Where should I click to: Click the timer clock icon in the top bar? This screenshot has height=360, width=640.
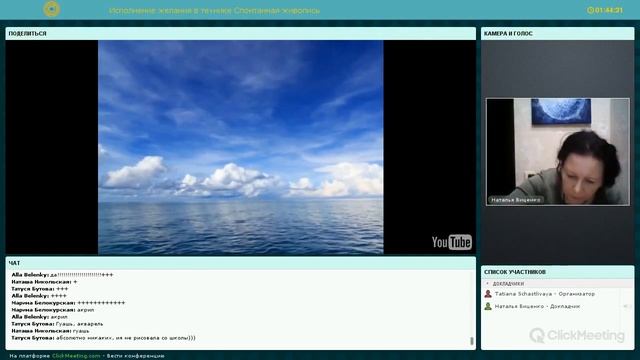(x=590, y=10)
